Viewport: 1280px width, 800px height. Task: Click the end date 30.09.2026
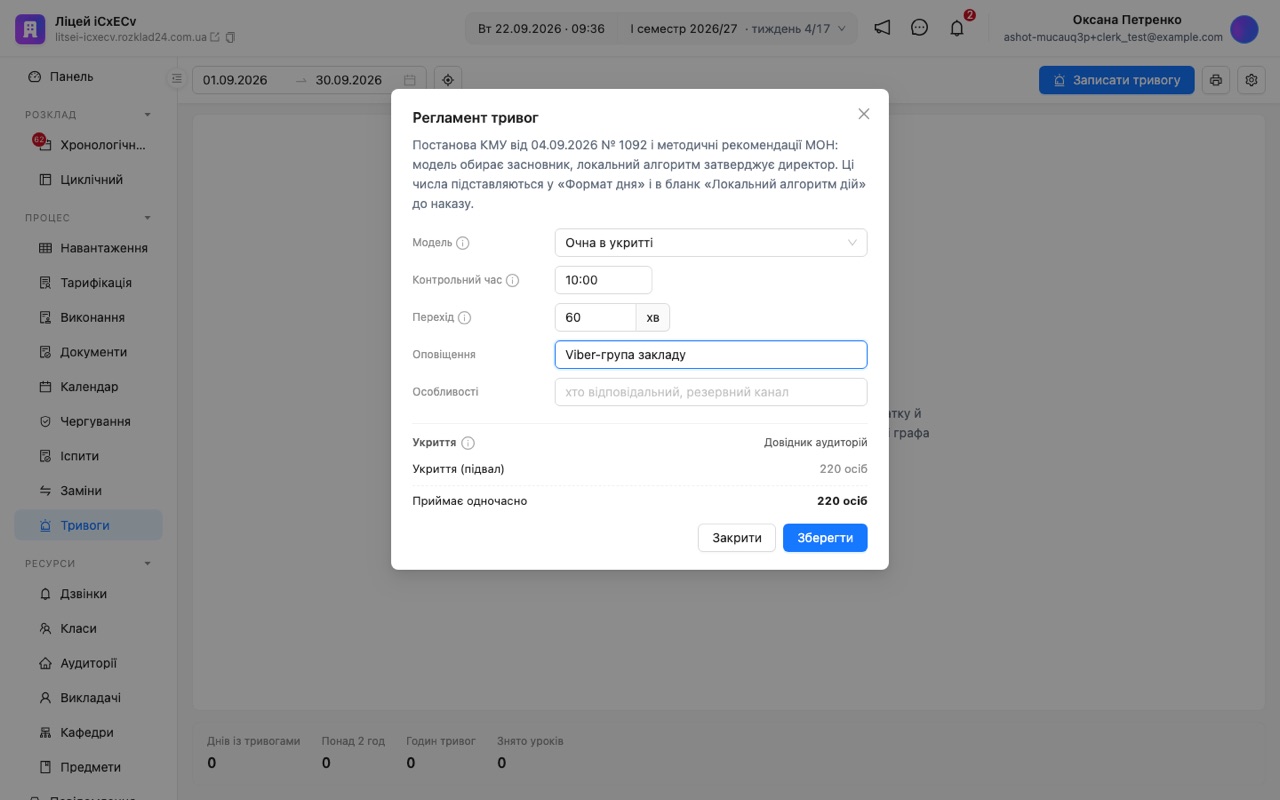click(349, 80)
